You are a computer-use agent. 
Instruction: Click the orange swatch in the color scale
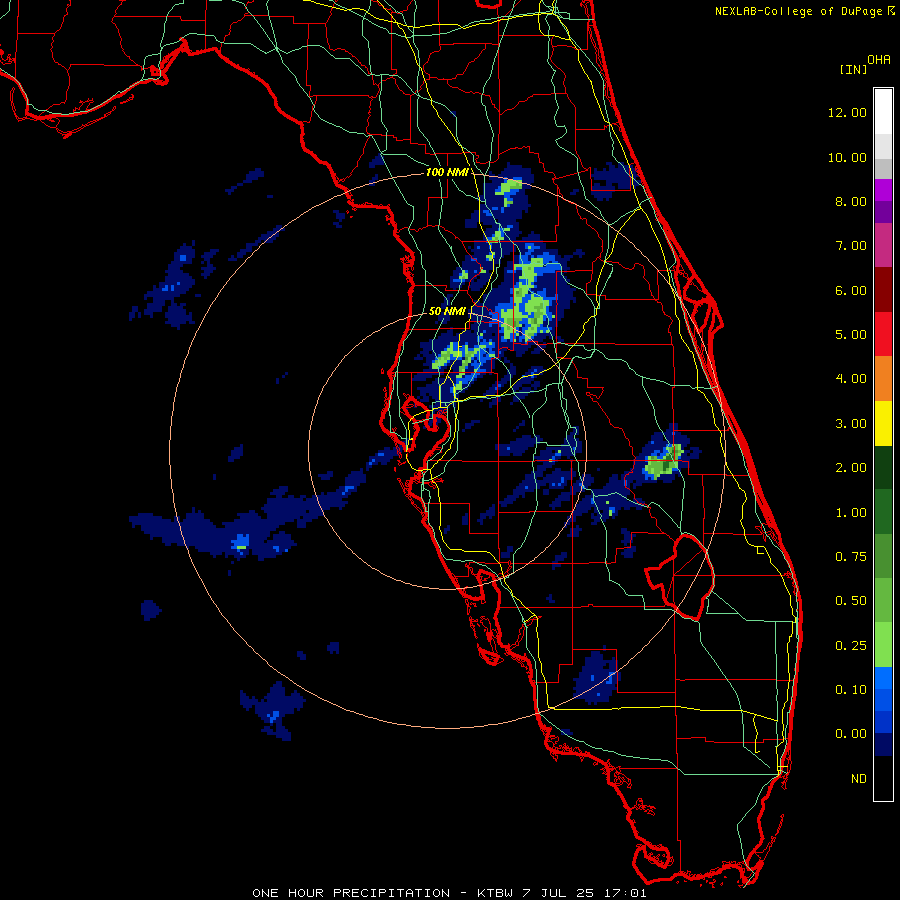(883, 378)
